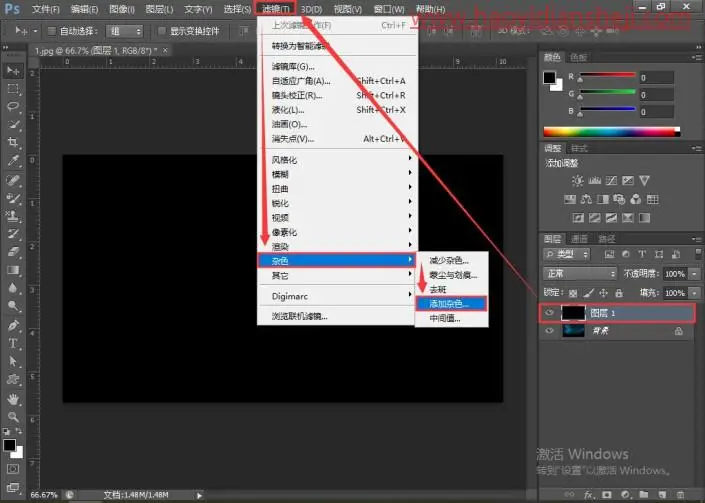This screenshot has width=705, height=503.
Task: Select the Dodge tool
Action: tap(13, 306)
